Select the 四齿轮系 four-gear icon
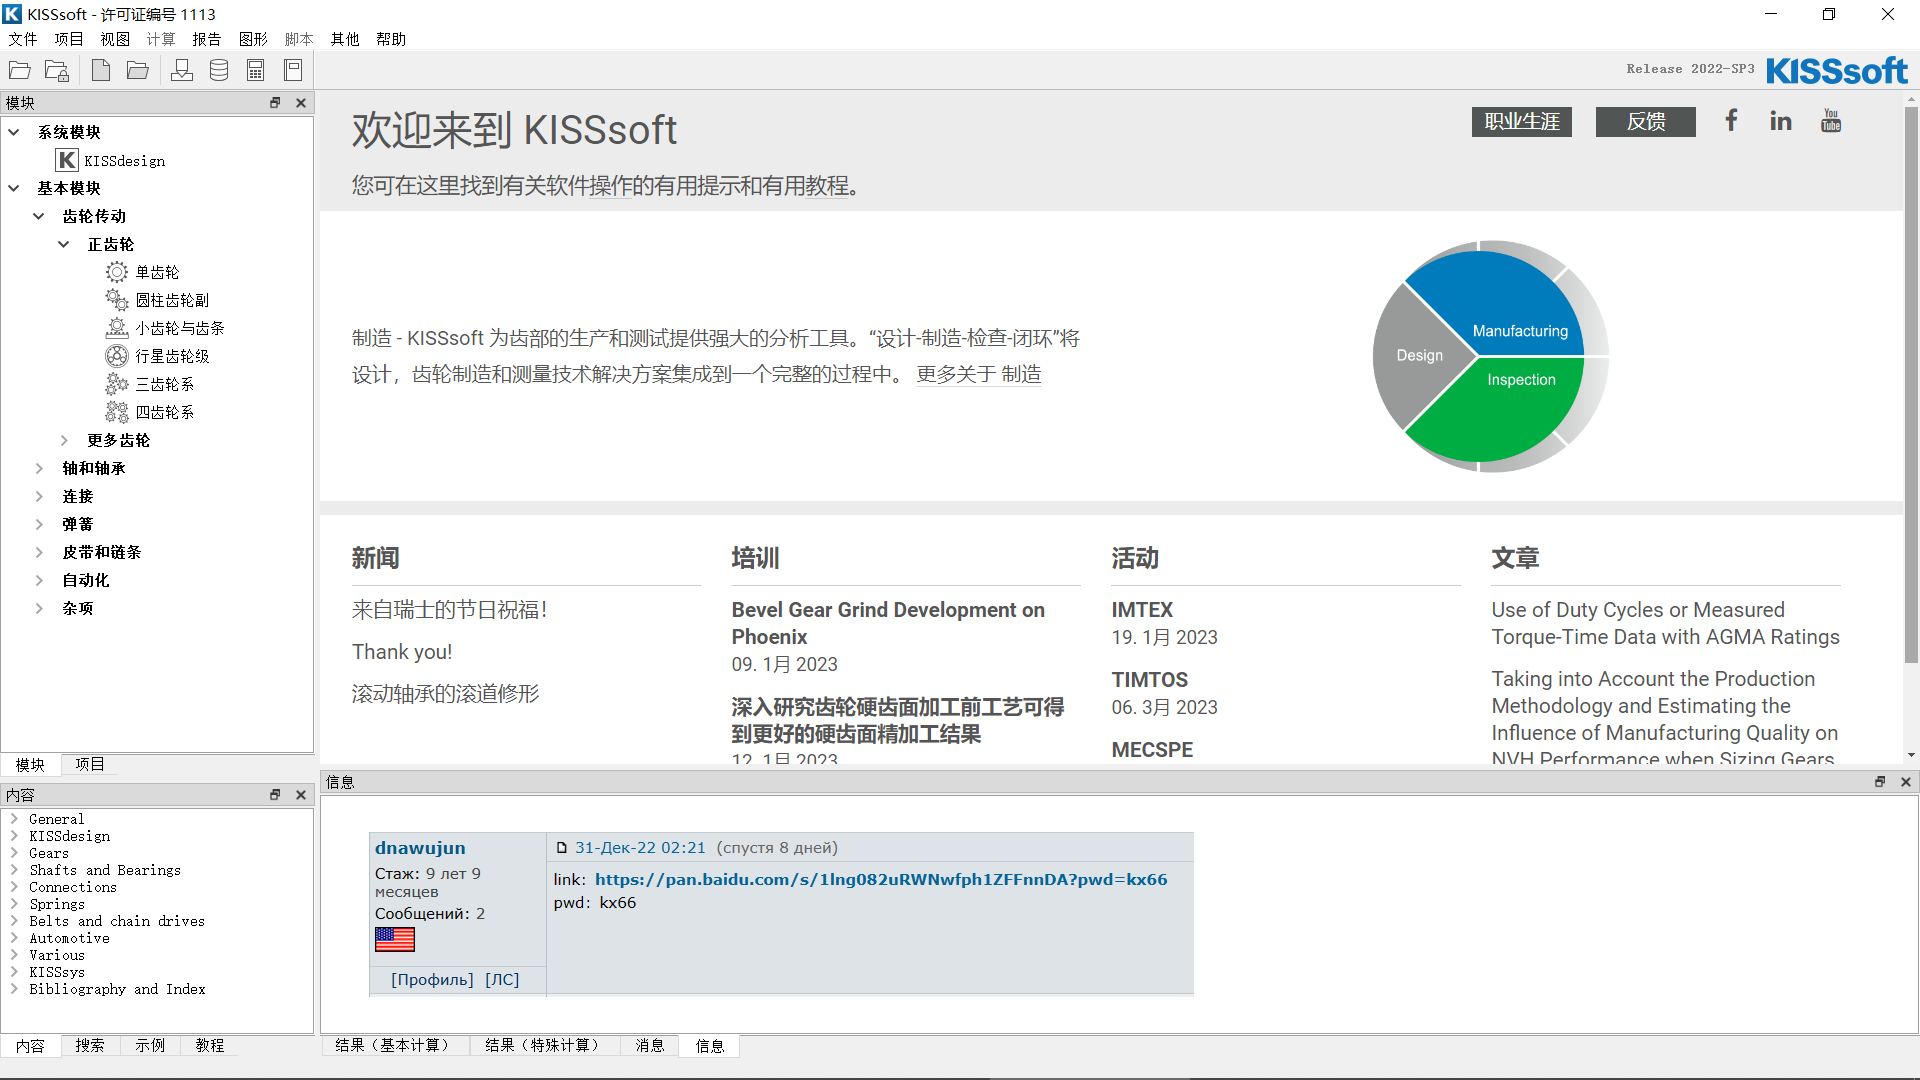Screen dimensions: 1920x1080 (x=117, y=412)
